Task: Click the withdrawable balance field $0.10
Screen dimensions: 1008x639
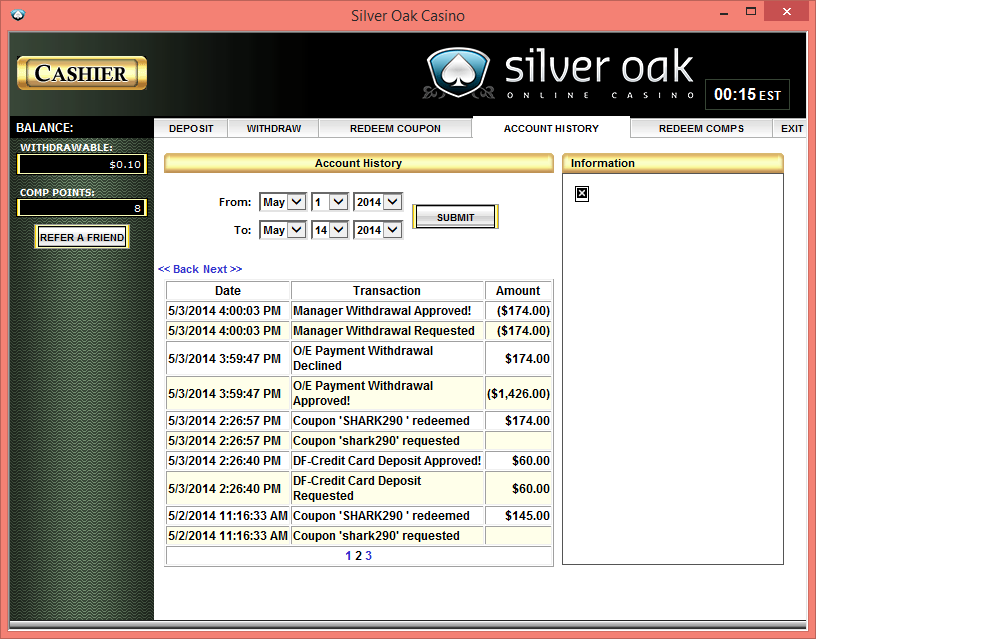Action: 82,165
